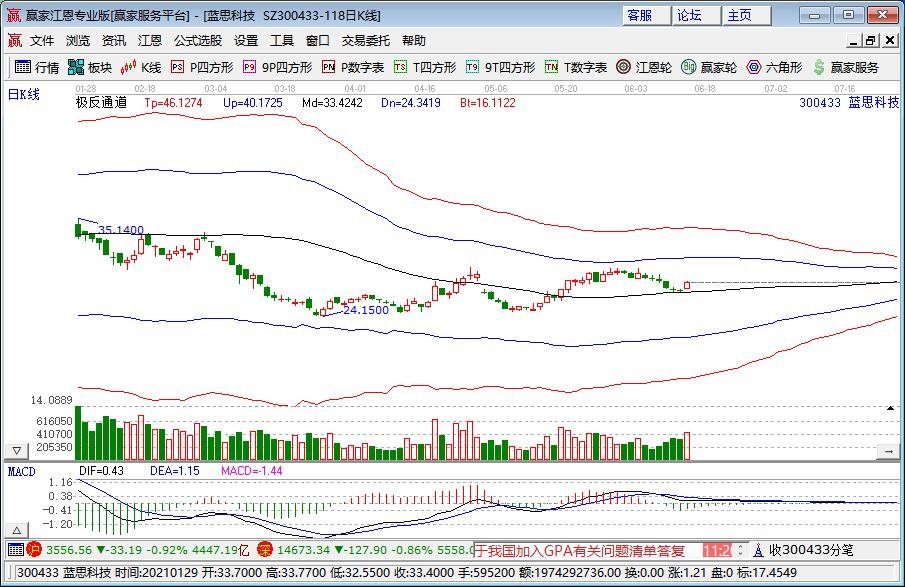
Task: Click the 深 Shenzhen index badge
Action: point(264,549)
